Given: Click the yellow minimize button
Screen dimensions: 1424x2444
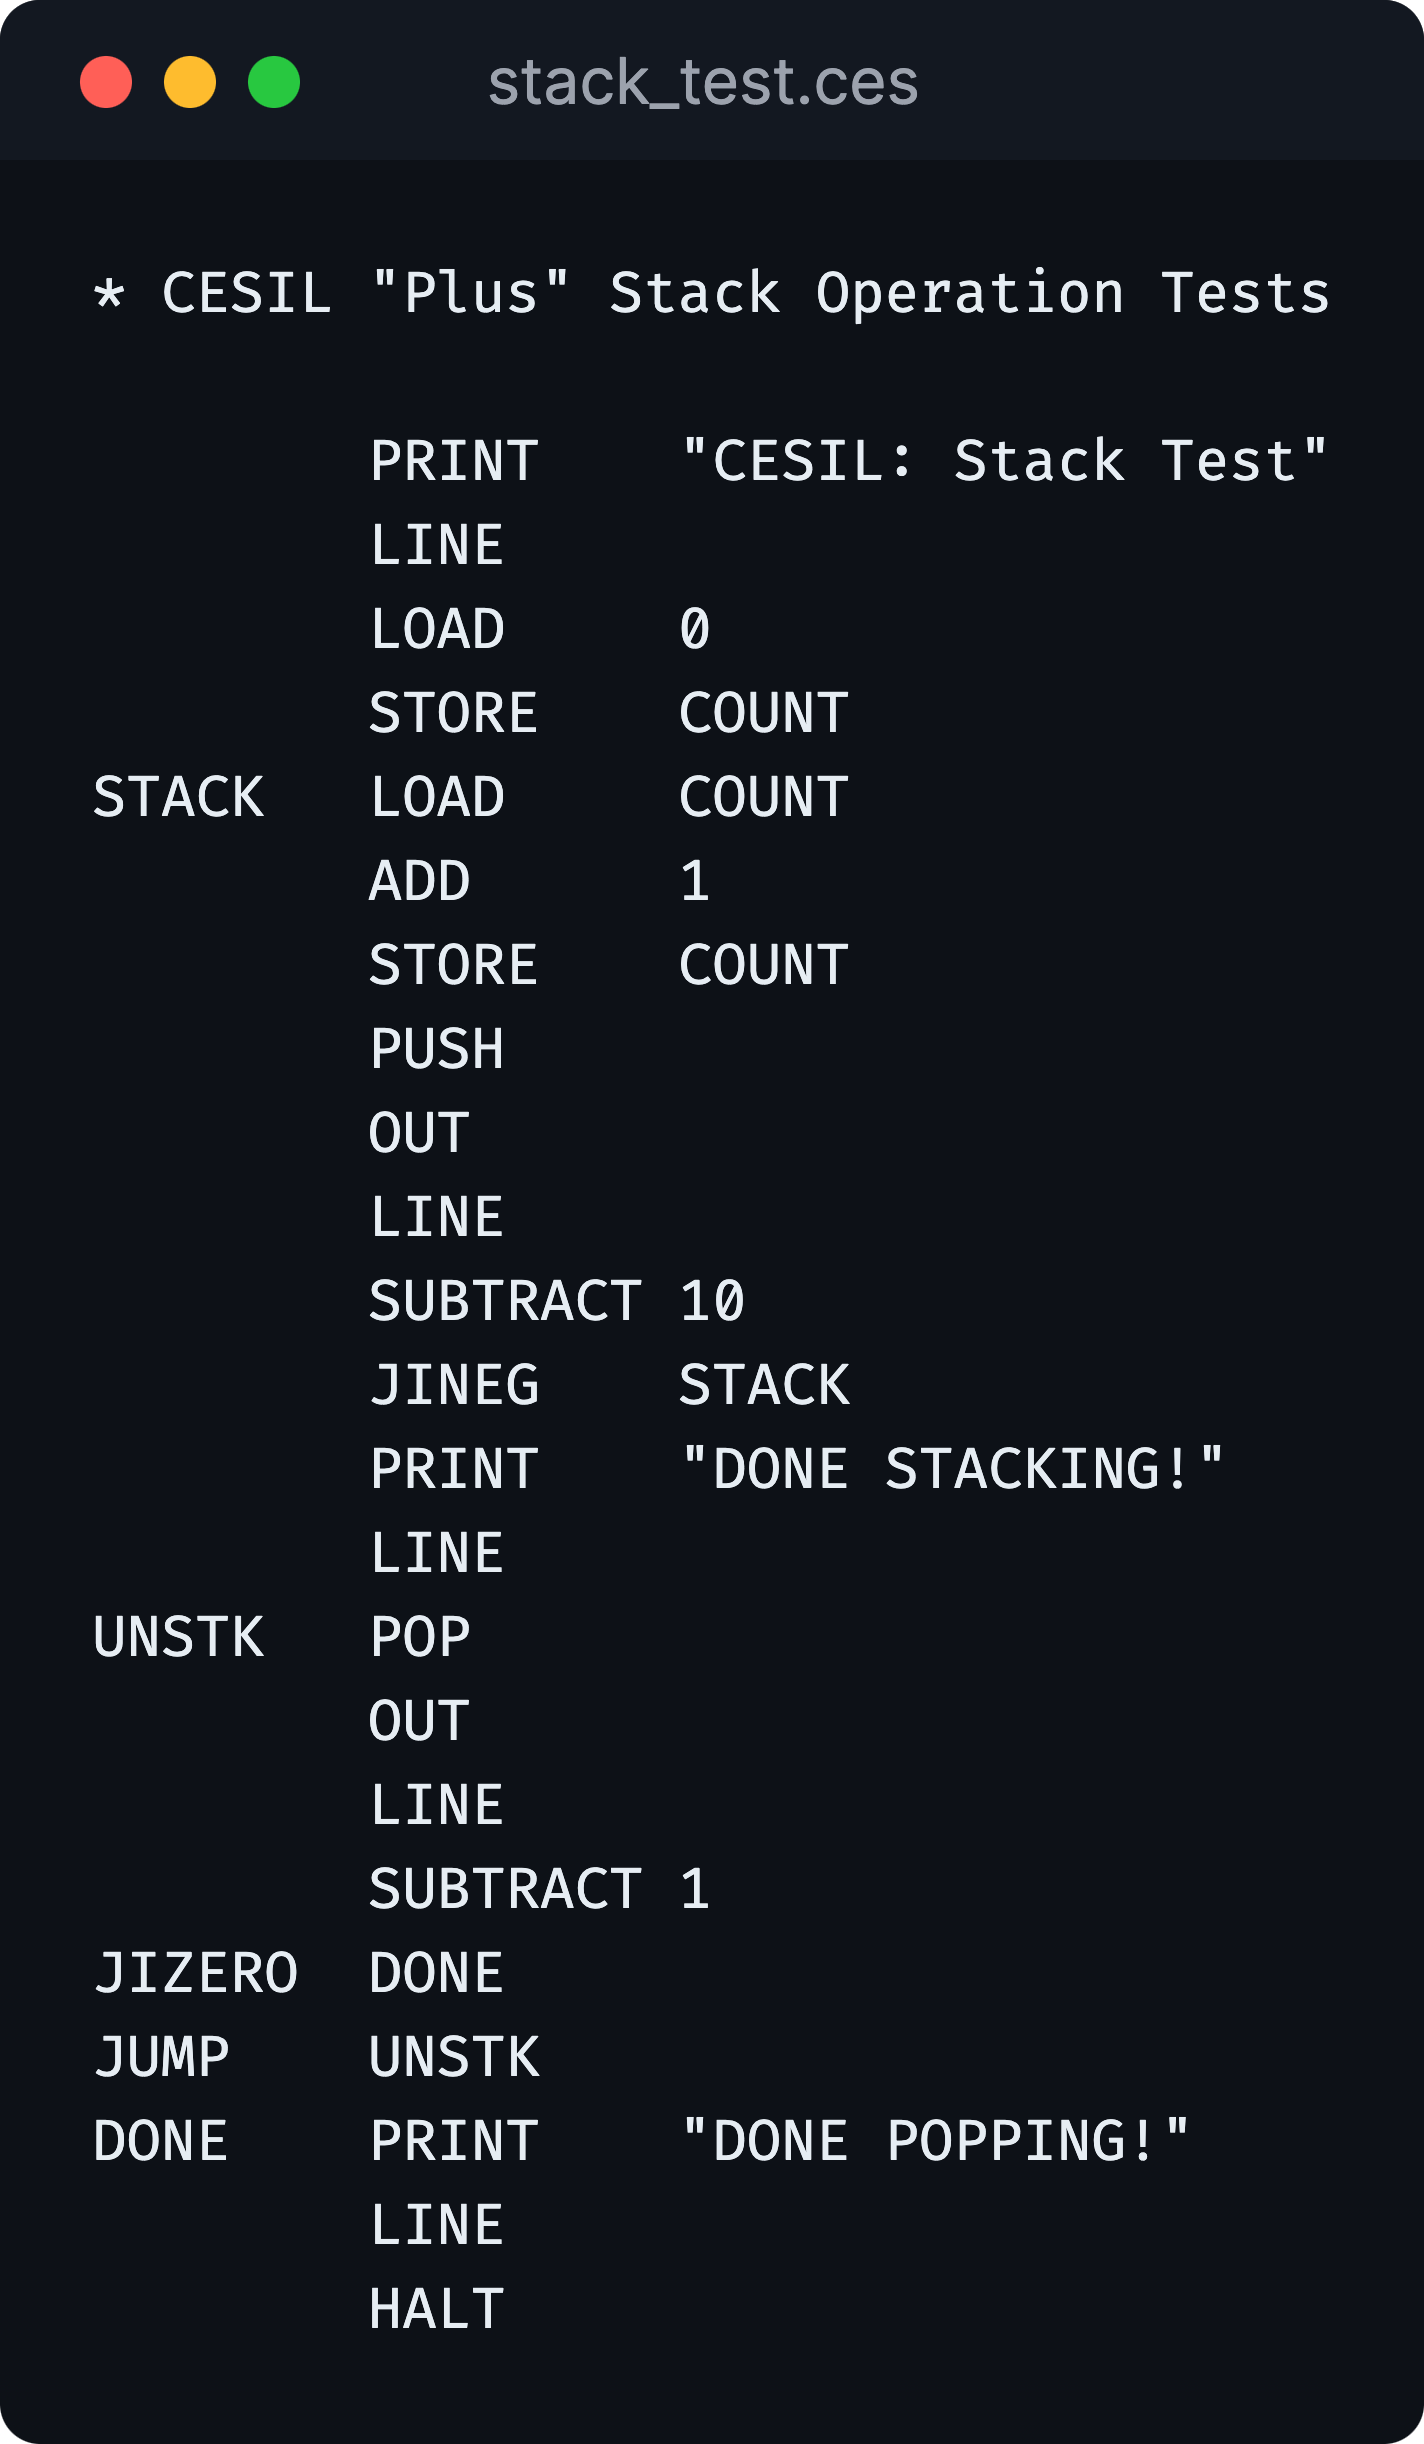Looking at the screenshot, I should (189, 84).
